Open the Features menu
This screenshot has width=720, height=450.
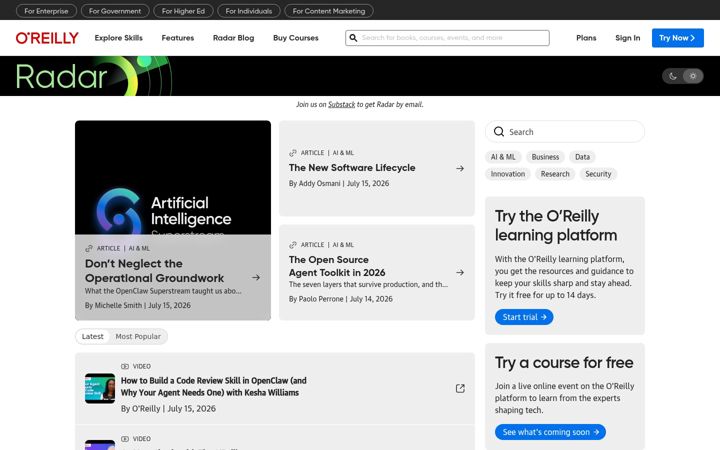coord(178,38)
